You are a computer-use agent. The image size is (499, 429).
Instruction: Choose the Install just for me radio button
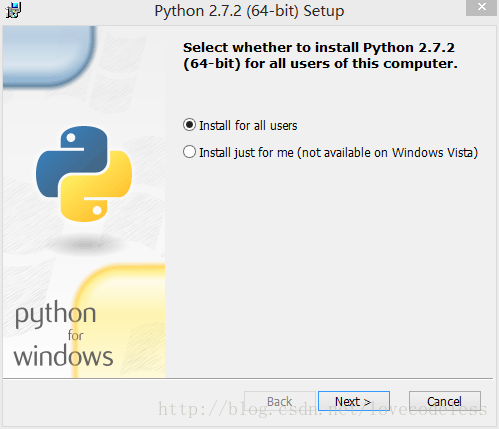click(189, 152)
